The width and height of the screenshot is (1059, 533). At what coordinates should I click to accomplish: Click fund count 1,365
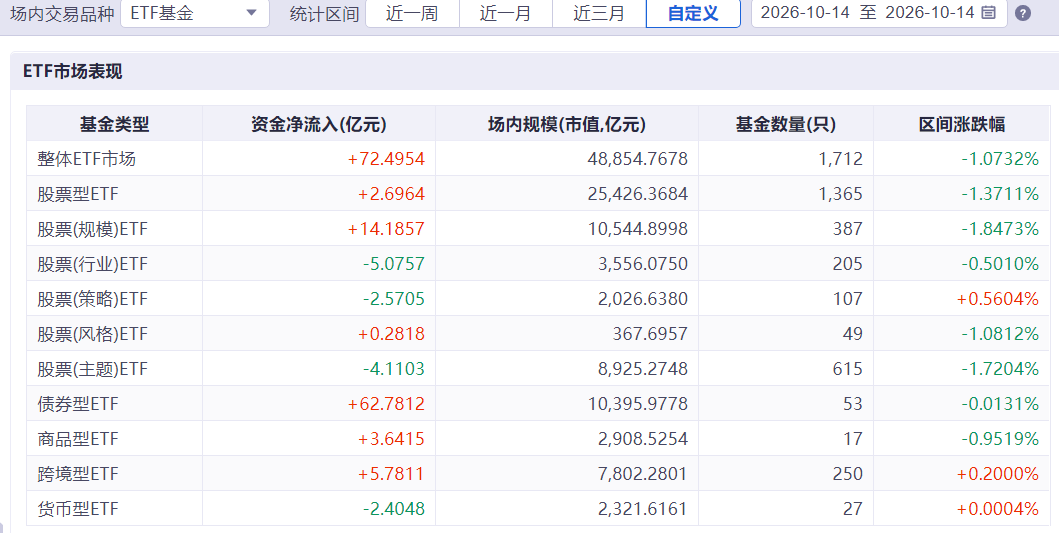[841, 194]
